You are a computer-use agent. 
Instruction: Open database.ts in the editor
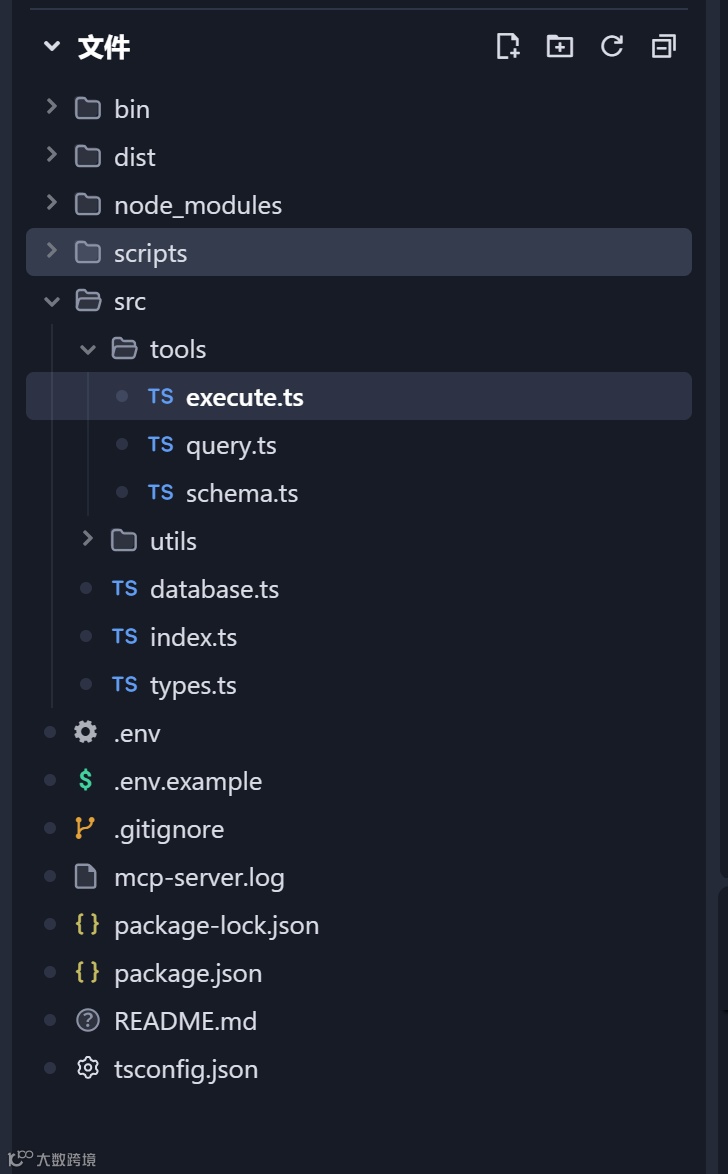point(214,589)
